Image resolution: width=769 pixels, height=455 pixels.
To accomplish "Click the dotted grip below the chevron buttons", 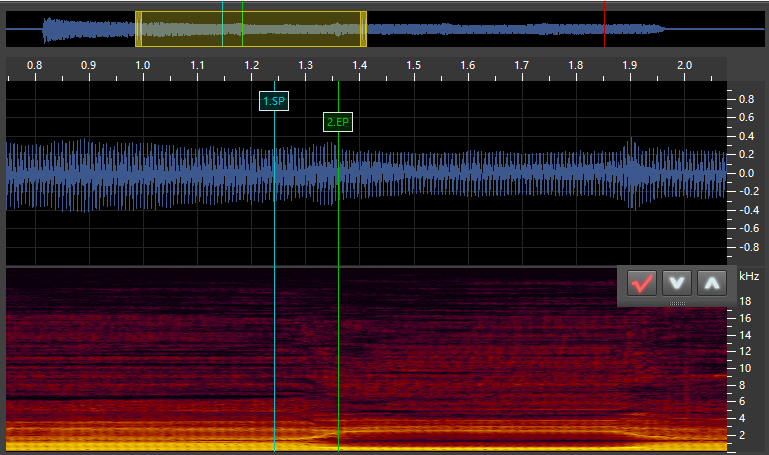I will 677,302.
